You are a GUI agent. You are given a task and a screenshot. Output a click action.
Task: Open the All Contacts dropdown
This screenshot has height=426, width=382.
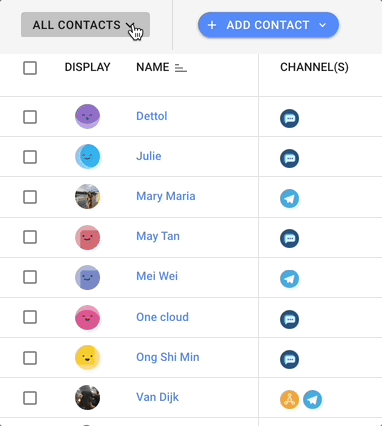(x=85, y=25)
